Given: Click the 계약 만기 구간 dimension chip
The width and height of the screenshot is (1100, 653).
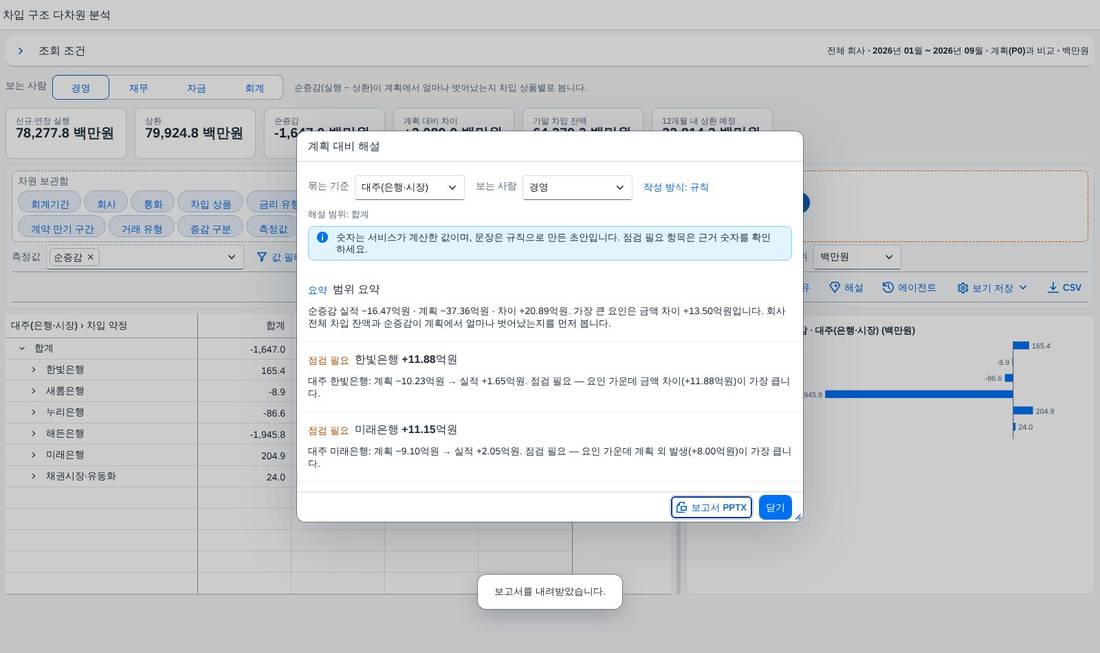Looking at the screenshot, I should tap(62, 229).
